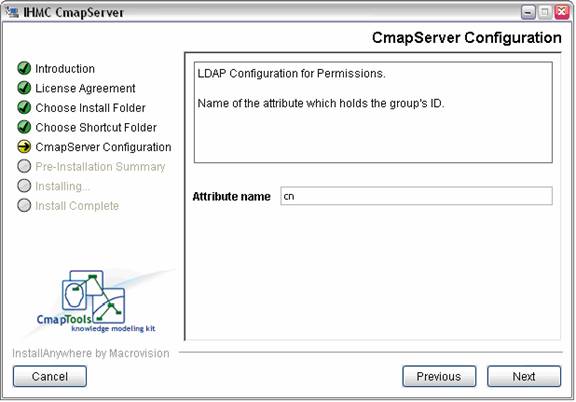The width and height of the screenshot is (576, 402).
Task: Select the Choose Install Folder step label
Action: (90, 108)
